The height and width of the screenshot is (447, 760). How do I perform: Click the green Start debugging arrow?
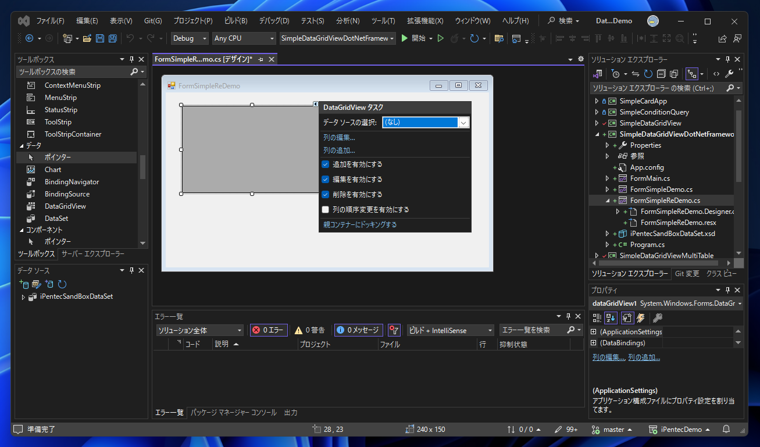[404, 38]
